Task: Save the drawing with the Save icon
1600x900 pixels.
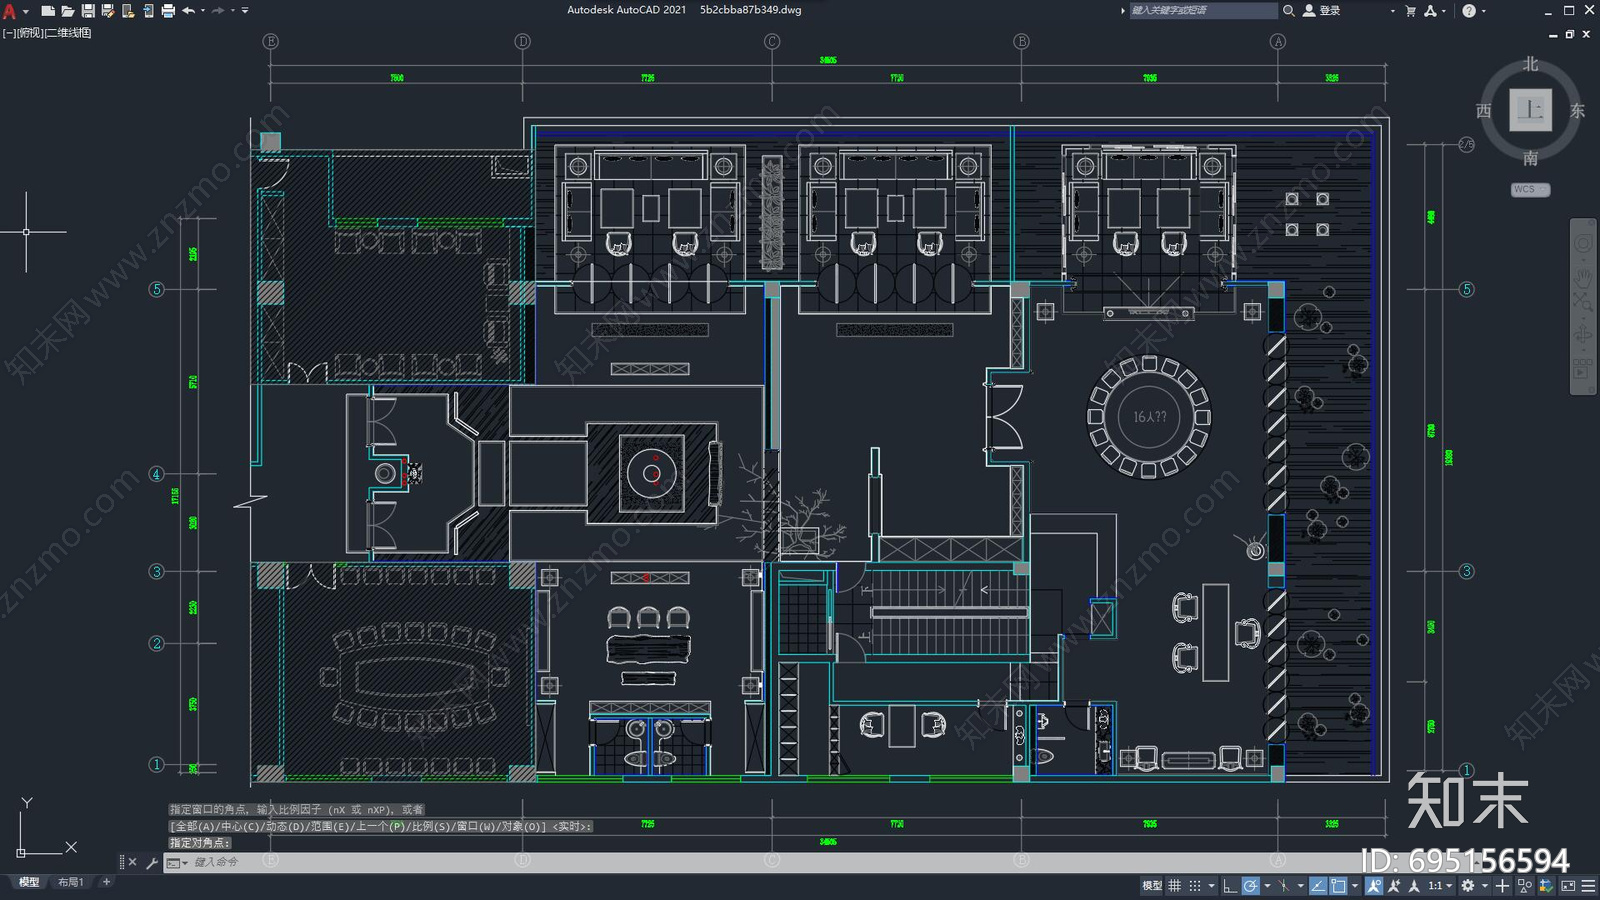Action: point(88,11)
